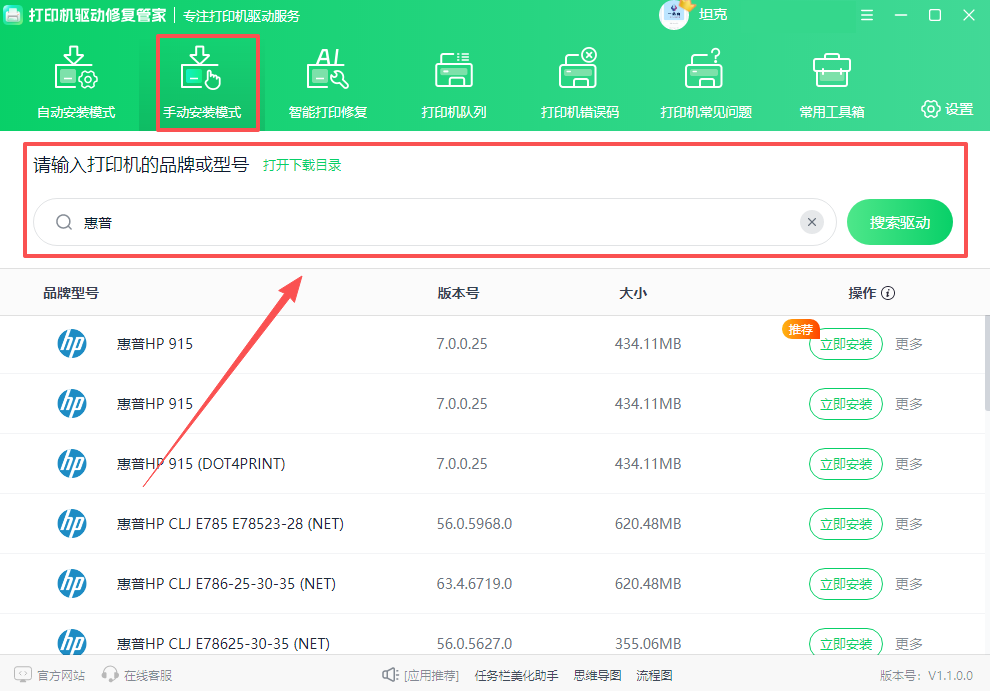Open printer FAQ (打印机常见问题)

click(x=705, y=83)
